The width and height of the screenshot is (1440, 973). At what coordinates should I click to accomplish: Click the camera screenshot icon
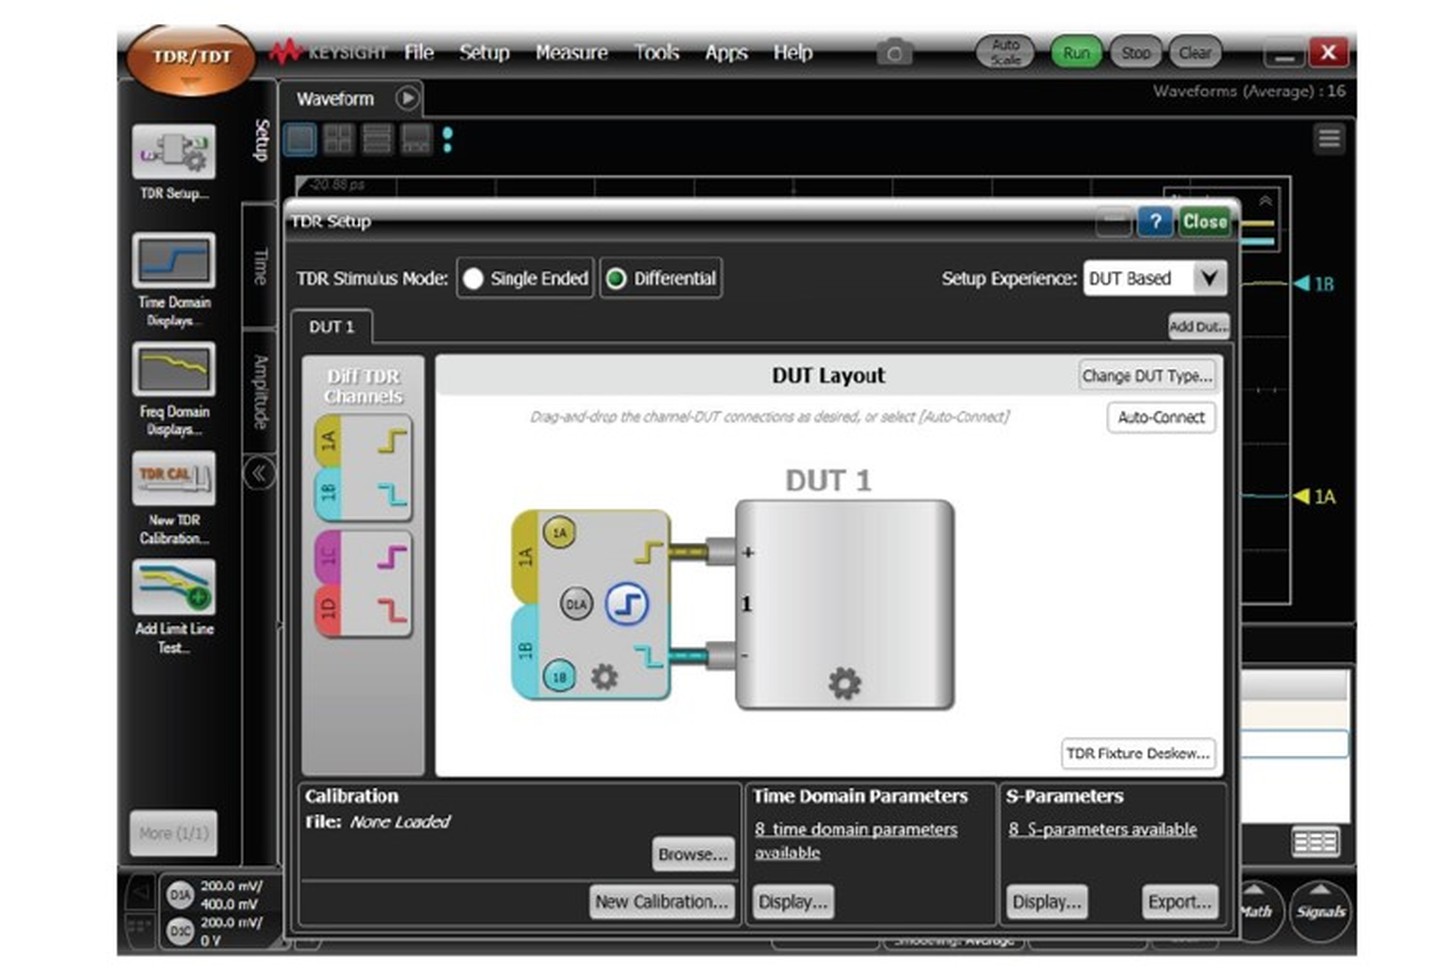click(894, 52)
